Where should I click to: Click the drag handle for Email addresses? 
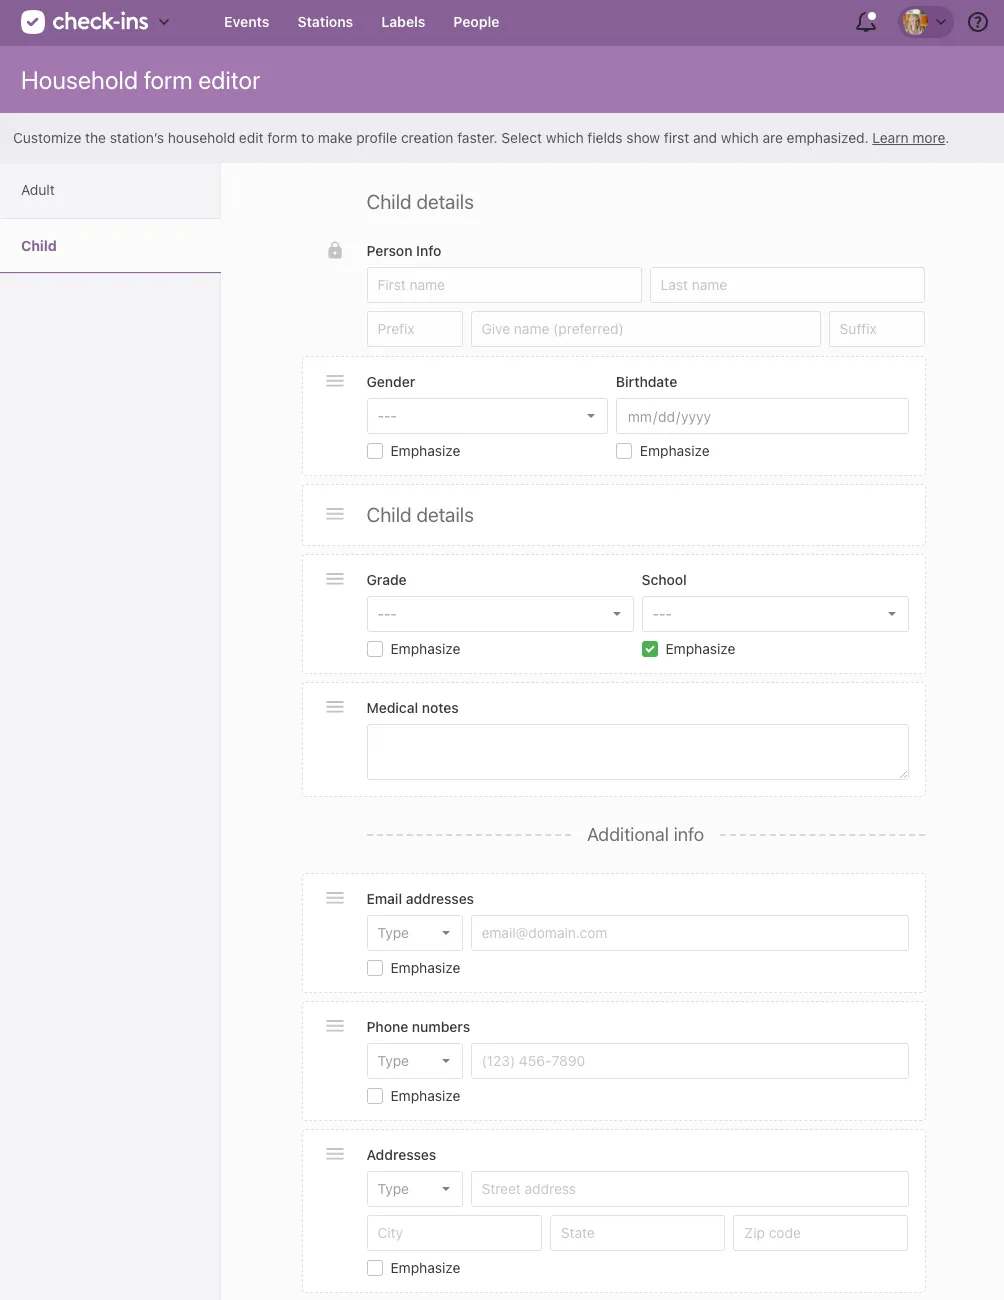(335, 898)
